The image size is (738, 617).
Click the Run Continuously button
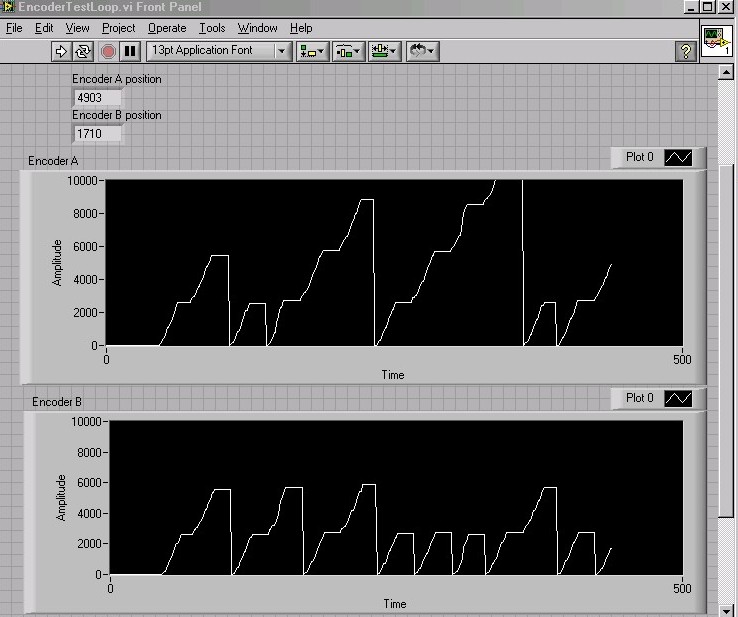[x=83, y=51]
